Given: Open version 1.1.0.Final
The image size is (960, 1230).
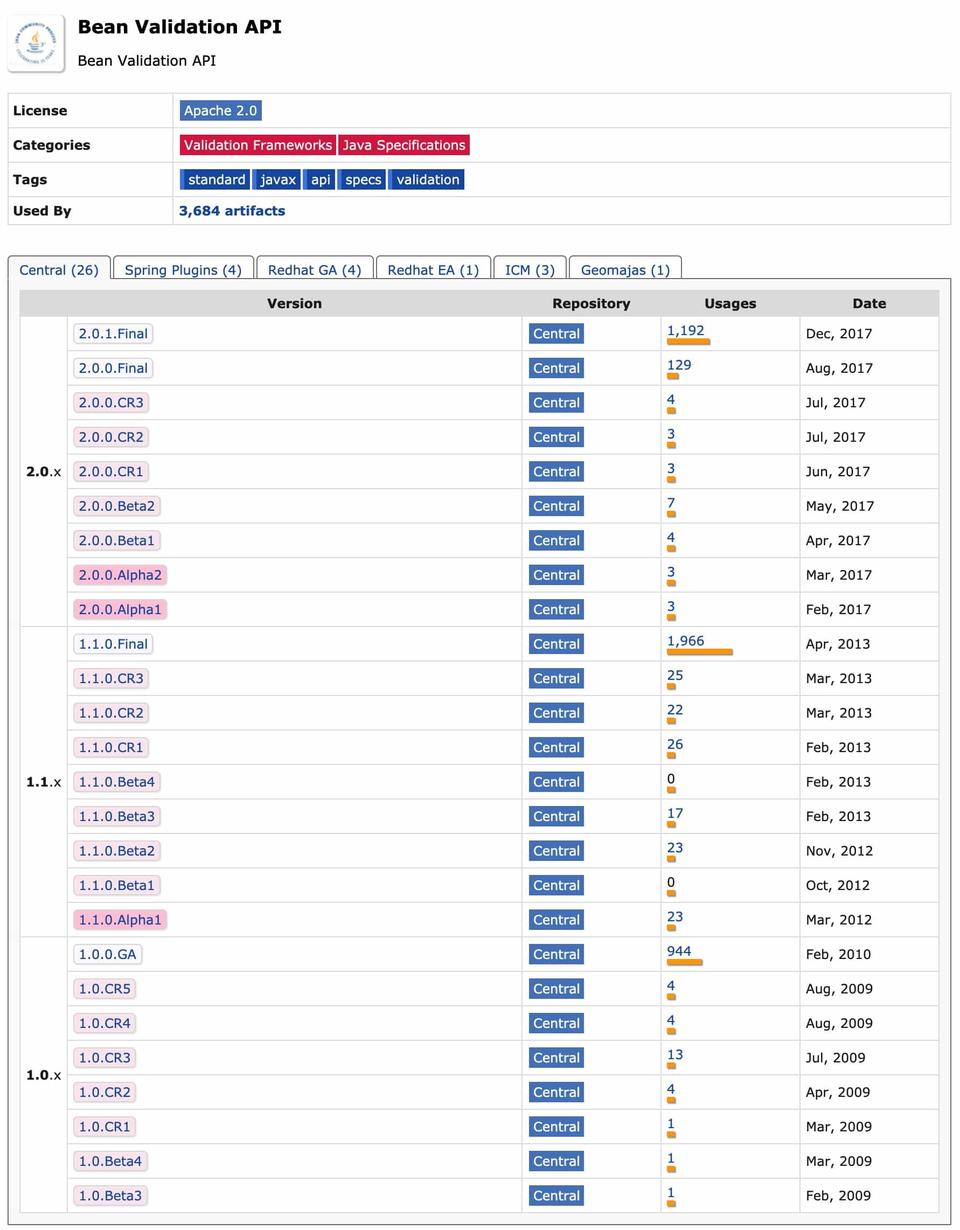Looking at the screenshot, I should (113, 644).
